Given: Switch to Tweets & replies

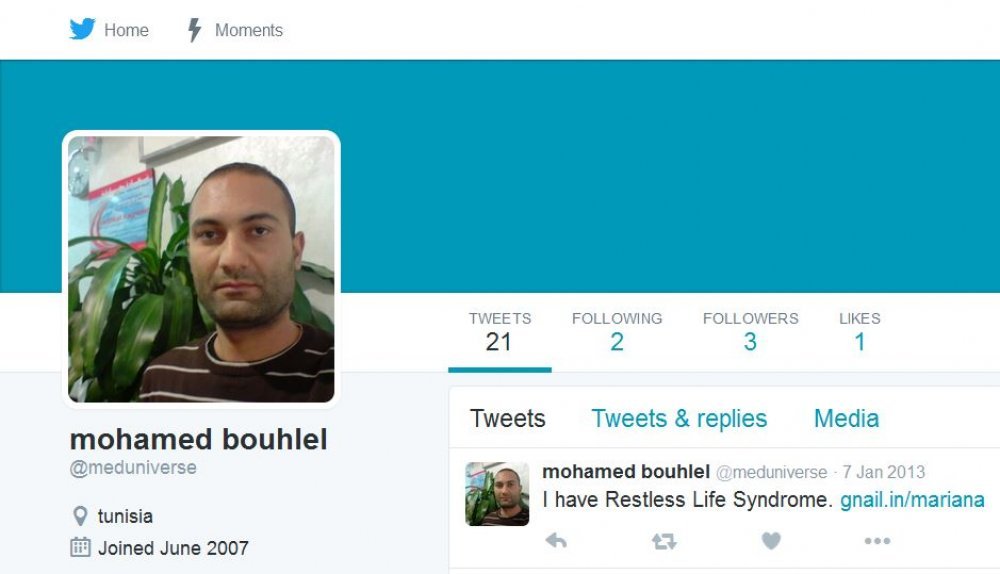Looking at the screenshot, I should point(679,418).
